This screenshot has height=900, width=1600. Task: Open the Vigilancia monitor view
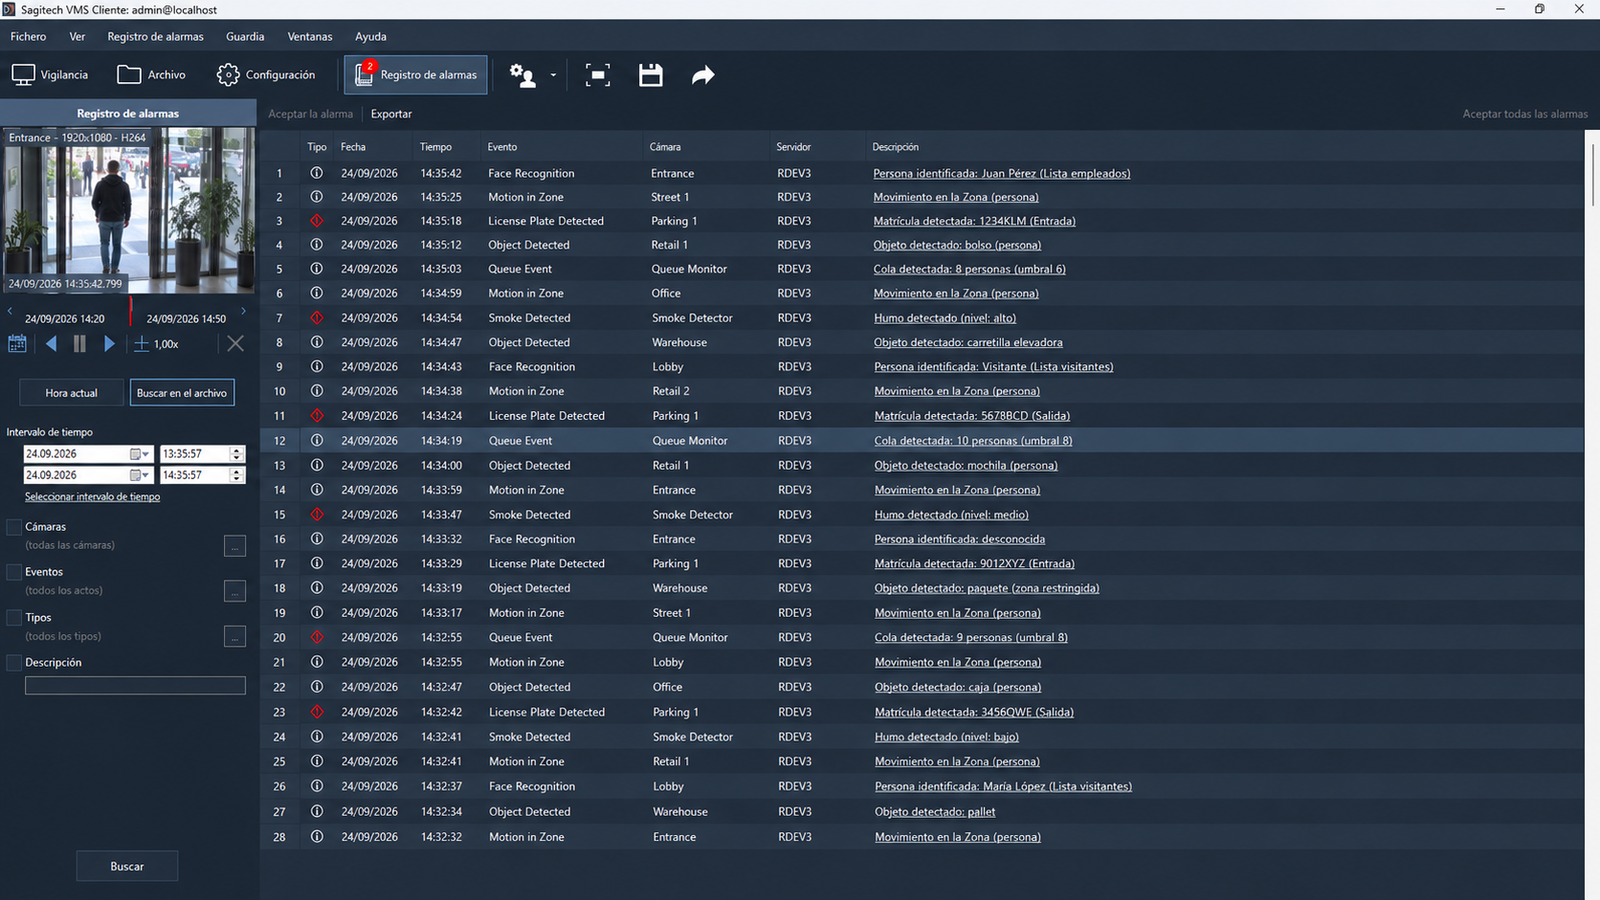click(x=50, y=75)
